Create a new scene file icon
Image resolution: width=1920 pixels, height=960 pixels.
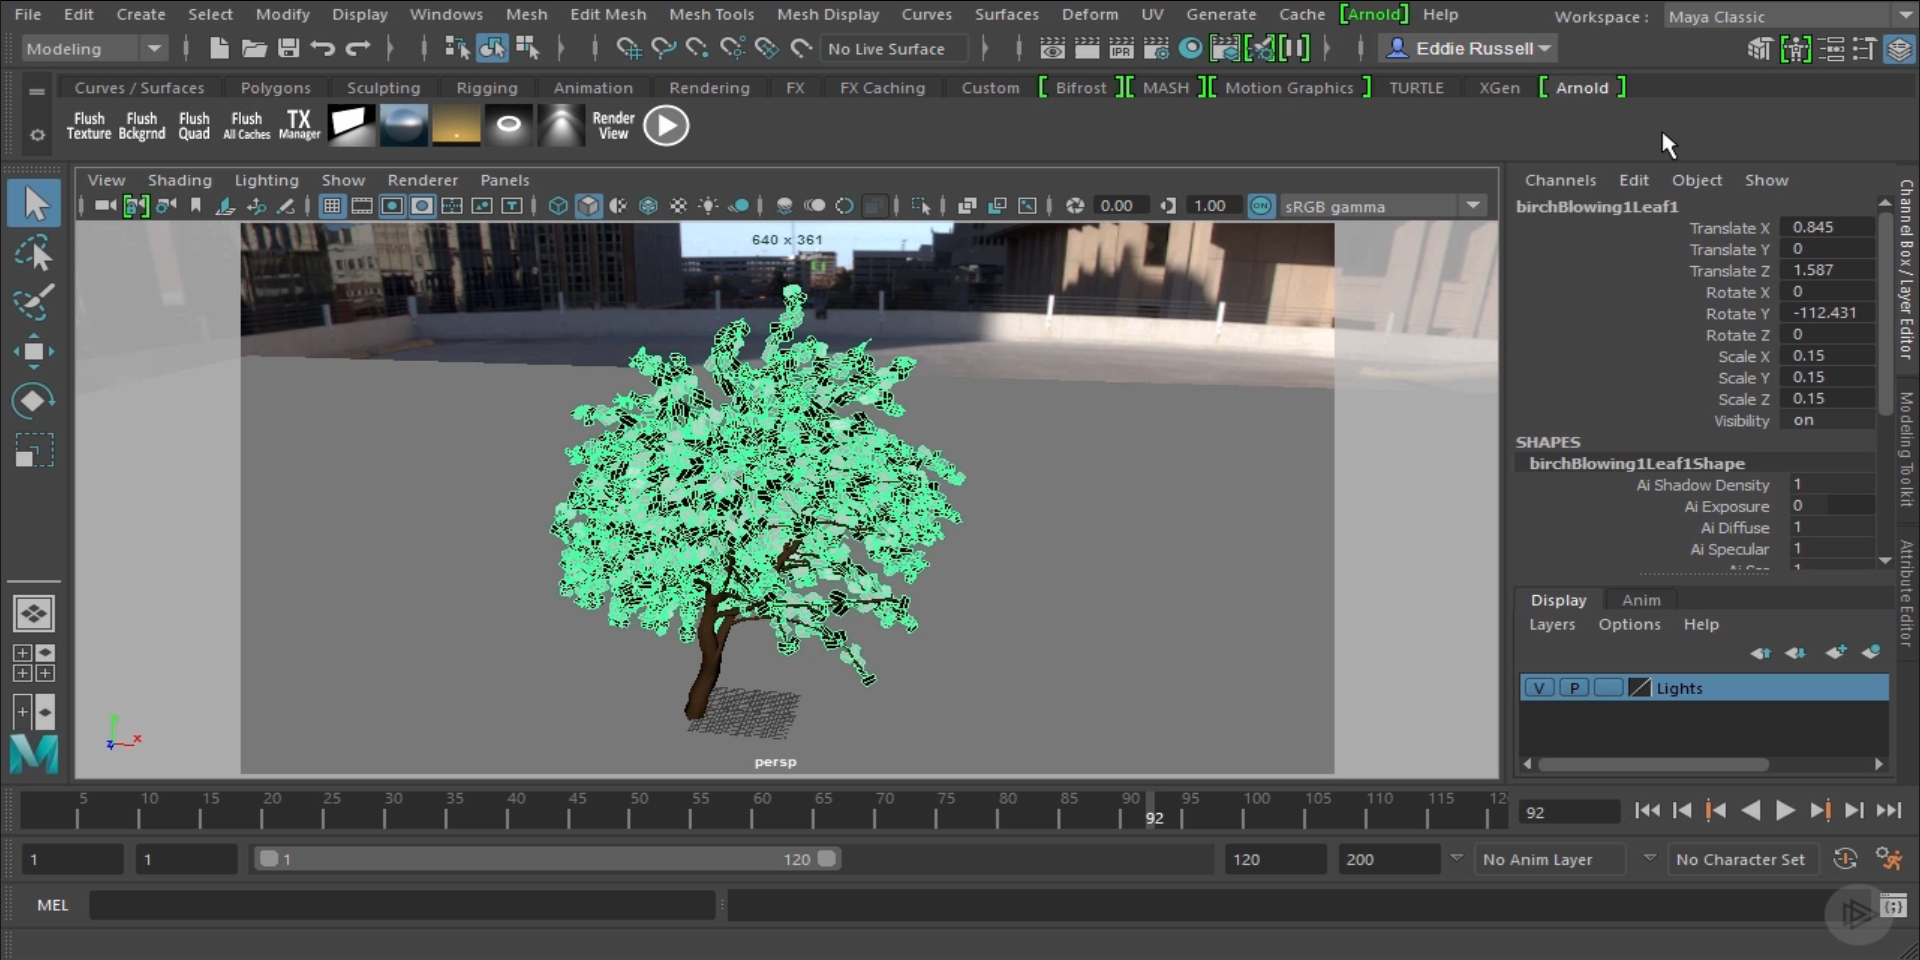[x=219, y=48]
